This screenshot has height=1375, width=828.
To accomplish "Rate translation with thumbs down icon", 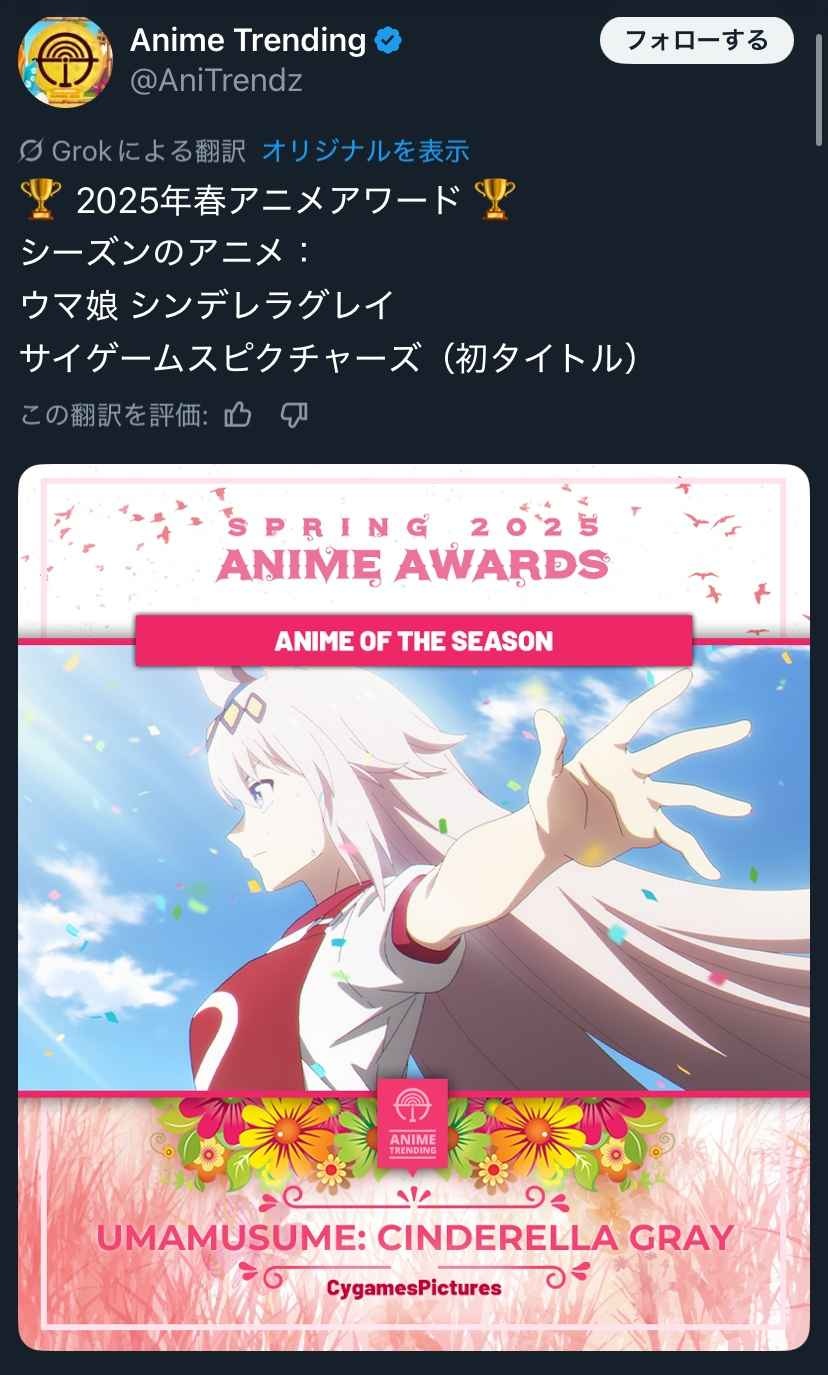I will pos(293,415).
